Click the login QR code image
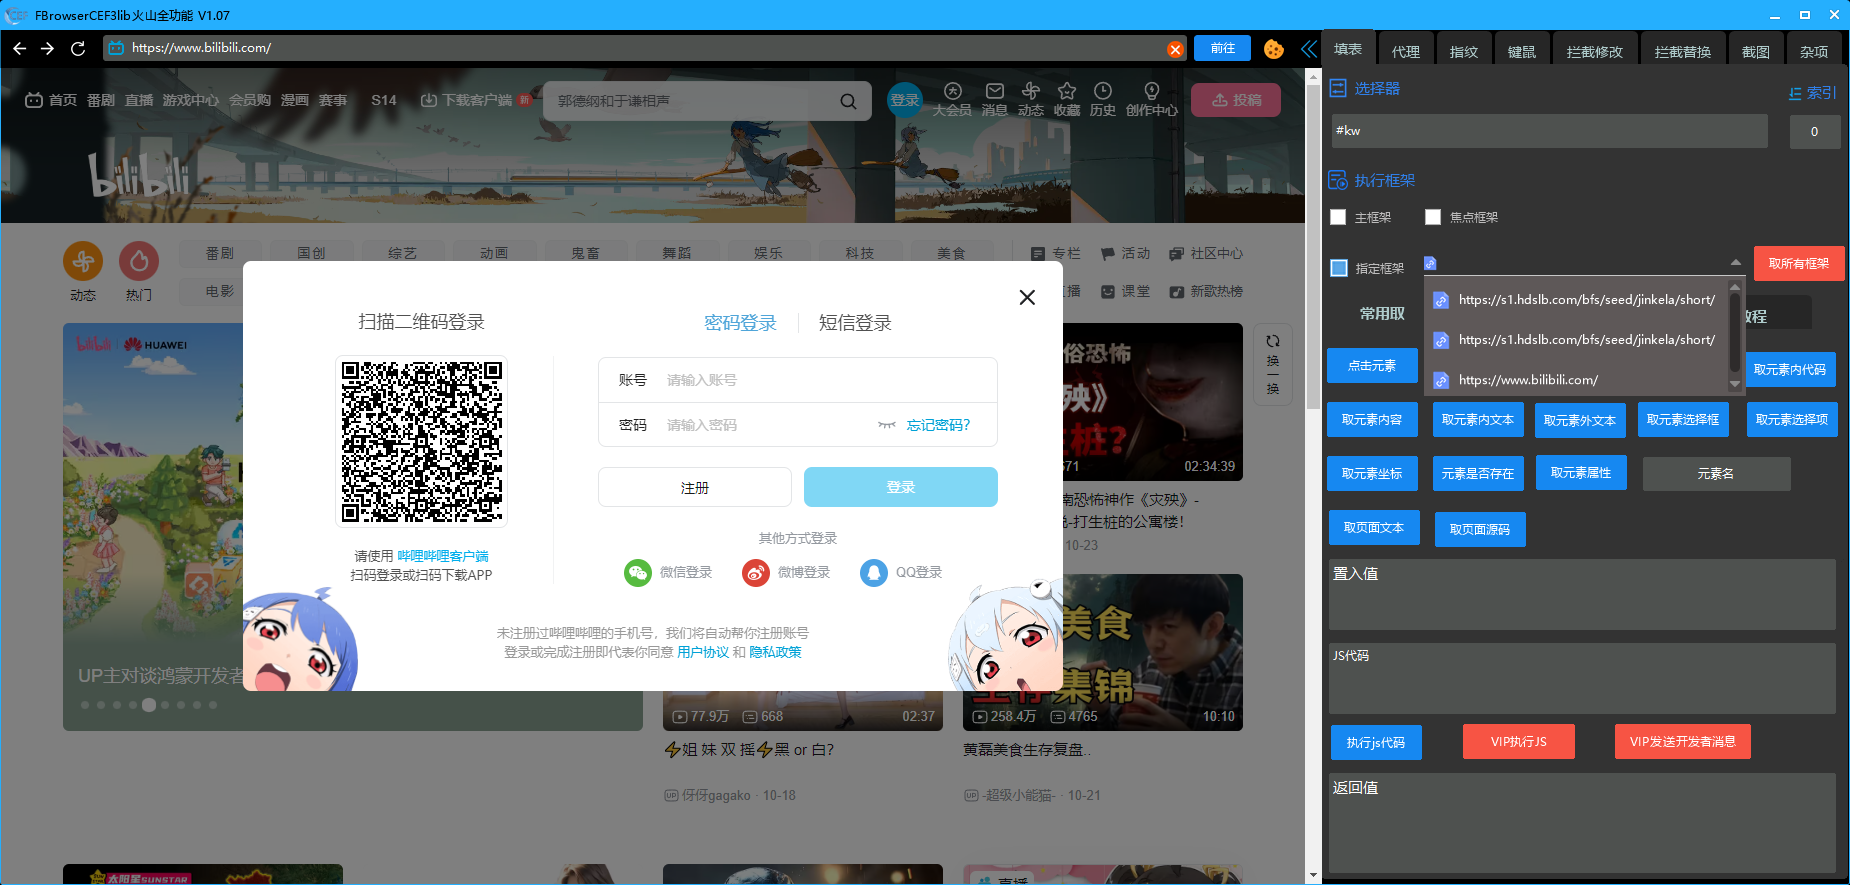The width and height of the screenshot is (1850, 885). point(421,441)
